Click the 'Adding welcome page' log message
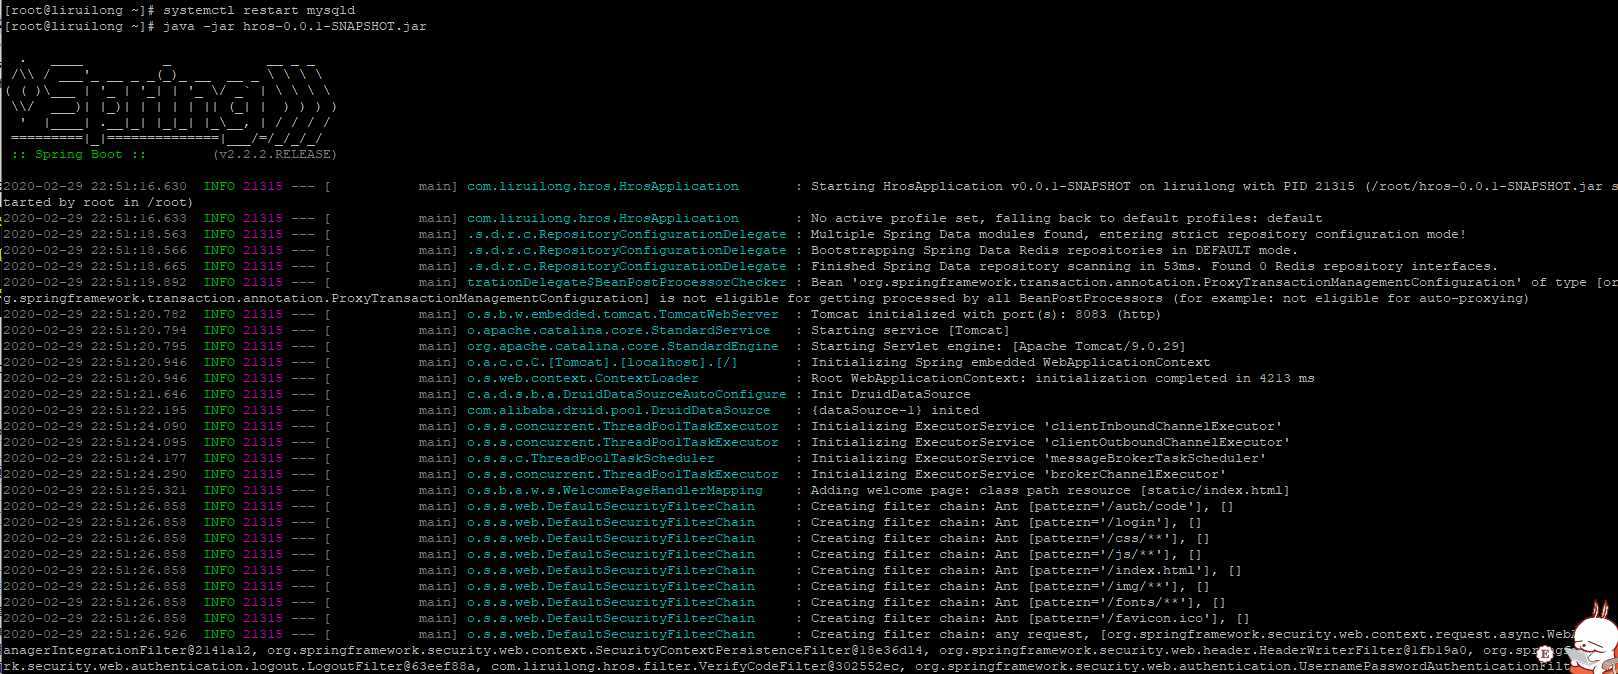 [1050, 490]
